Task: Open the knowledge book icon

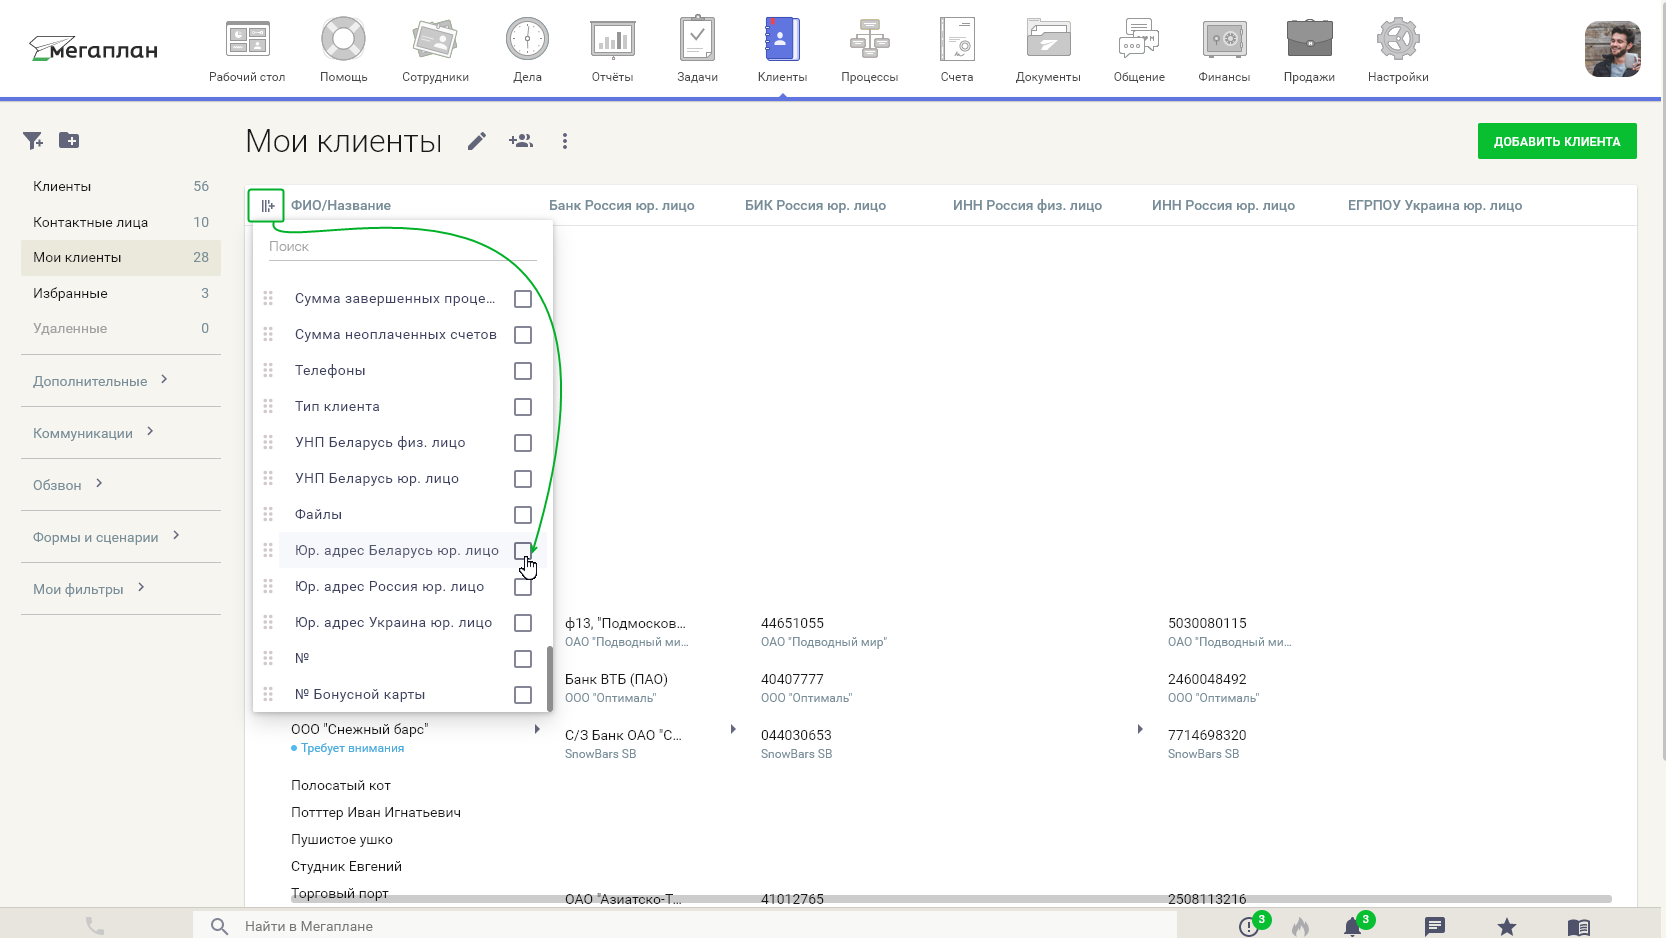Action: pyautogui.click(x=1579, y=927)
